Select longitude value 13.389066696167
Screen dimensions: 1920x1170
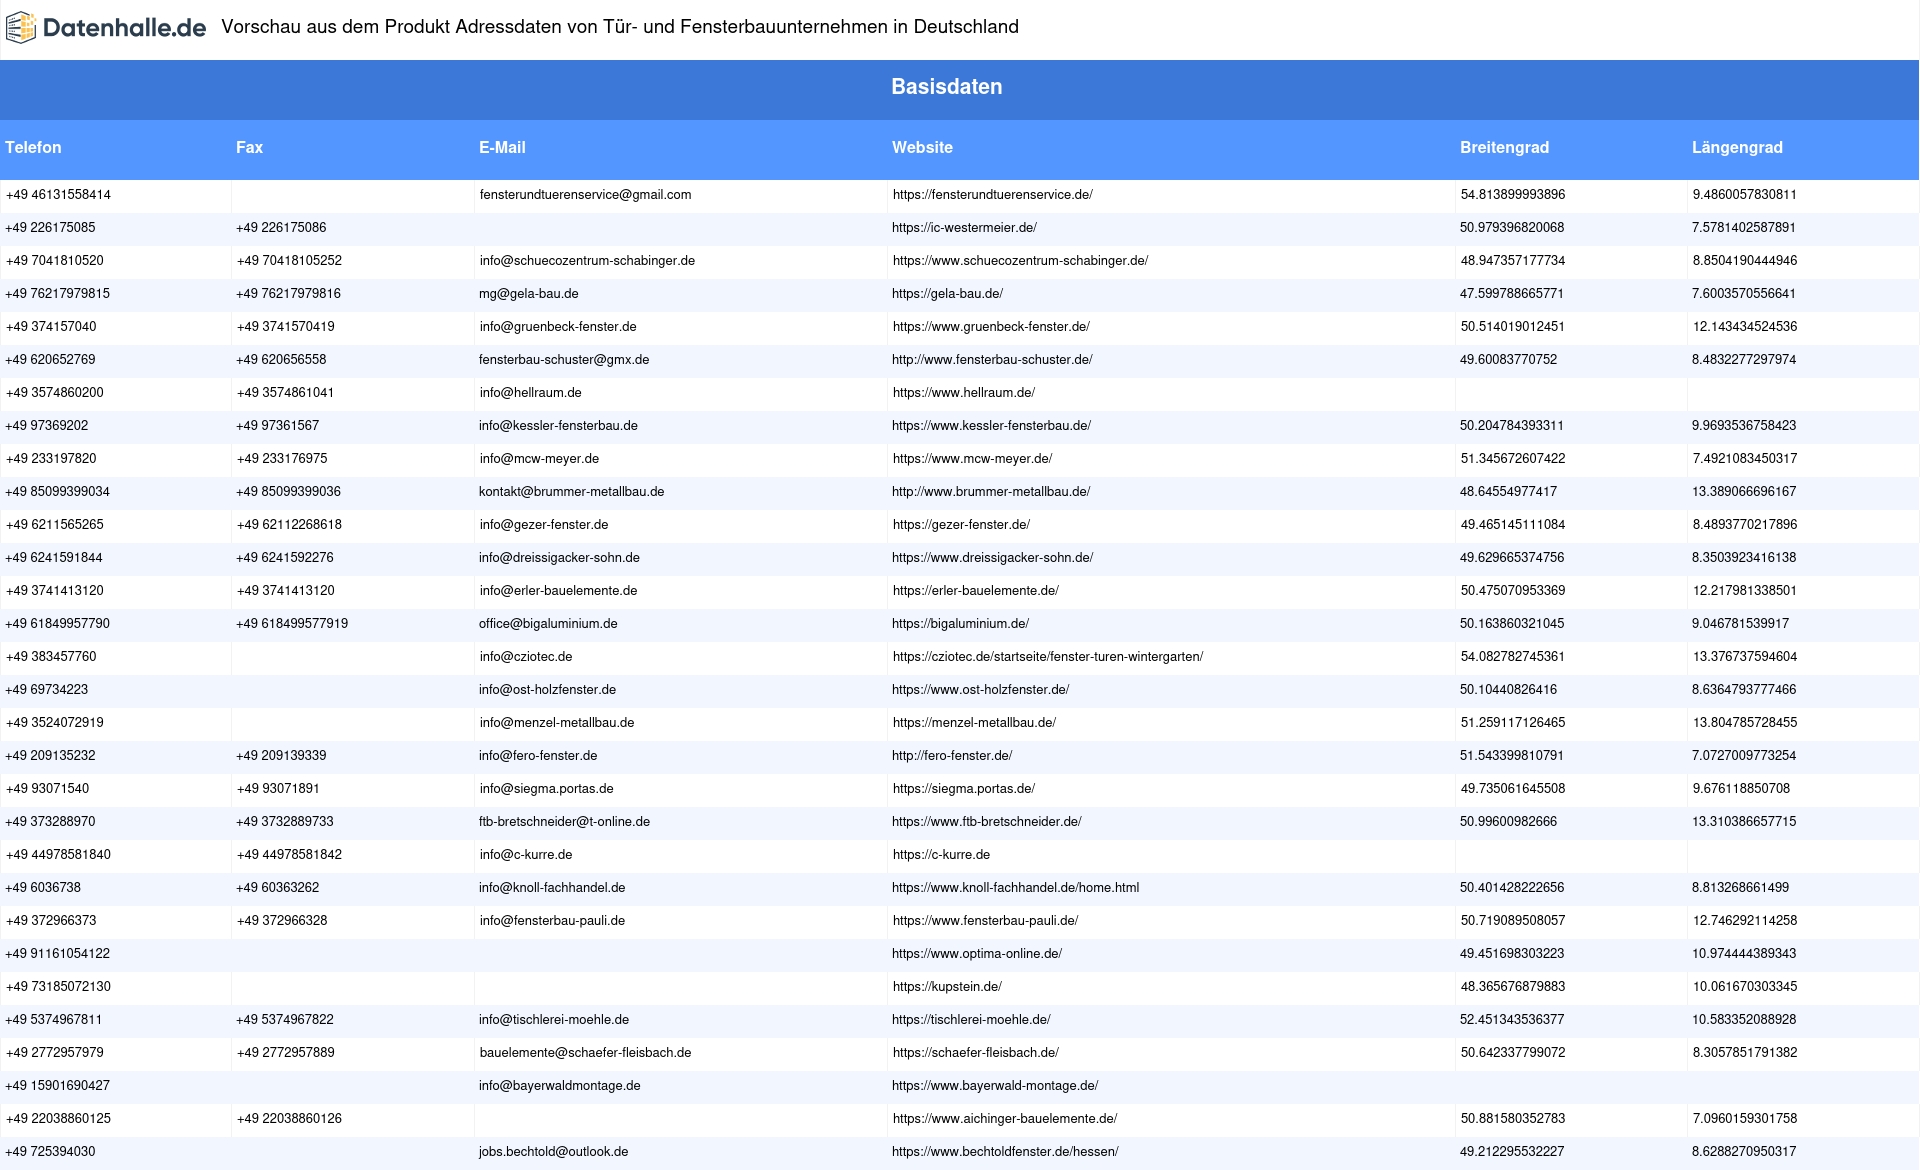(x=1744, y=492)
